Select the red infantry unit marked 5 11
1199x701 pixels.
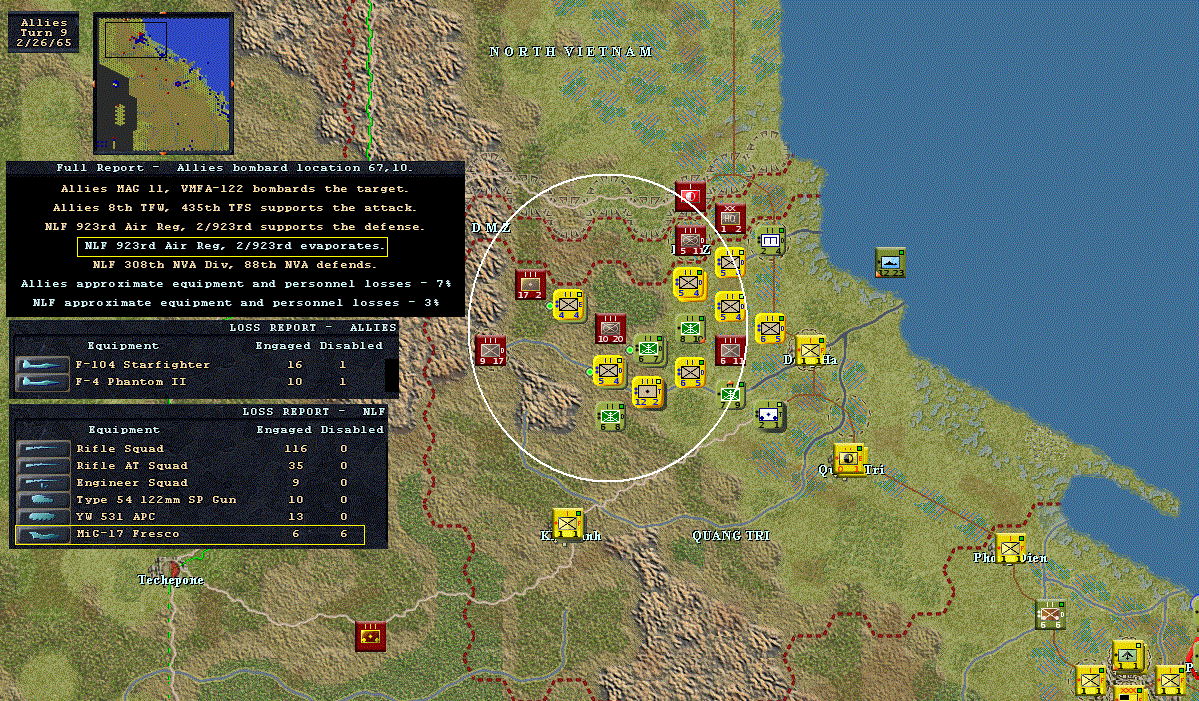pos(690,241)
